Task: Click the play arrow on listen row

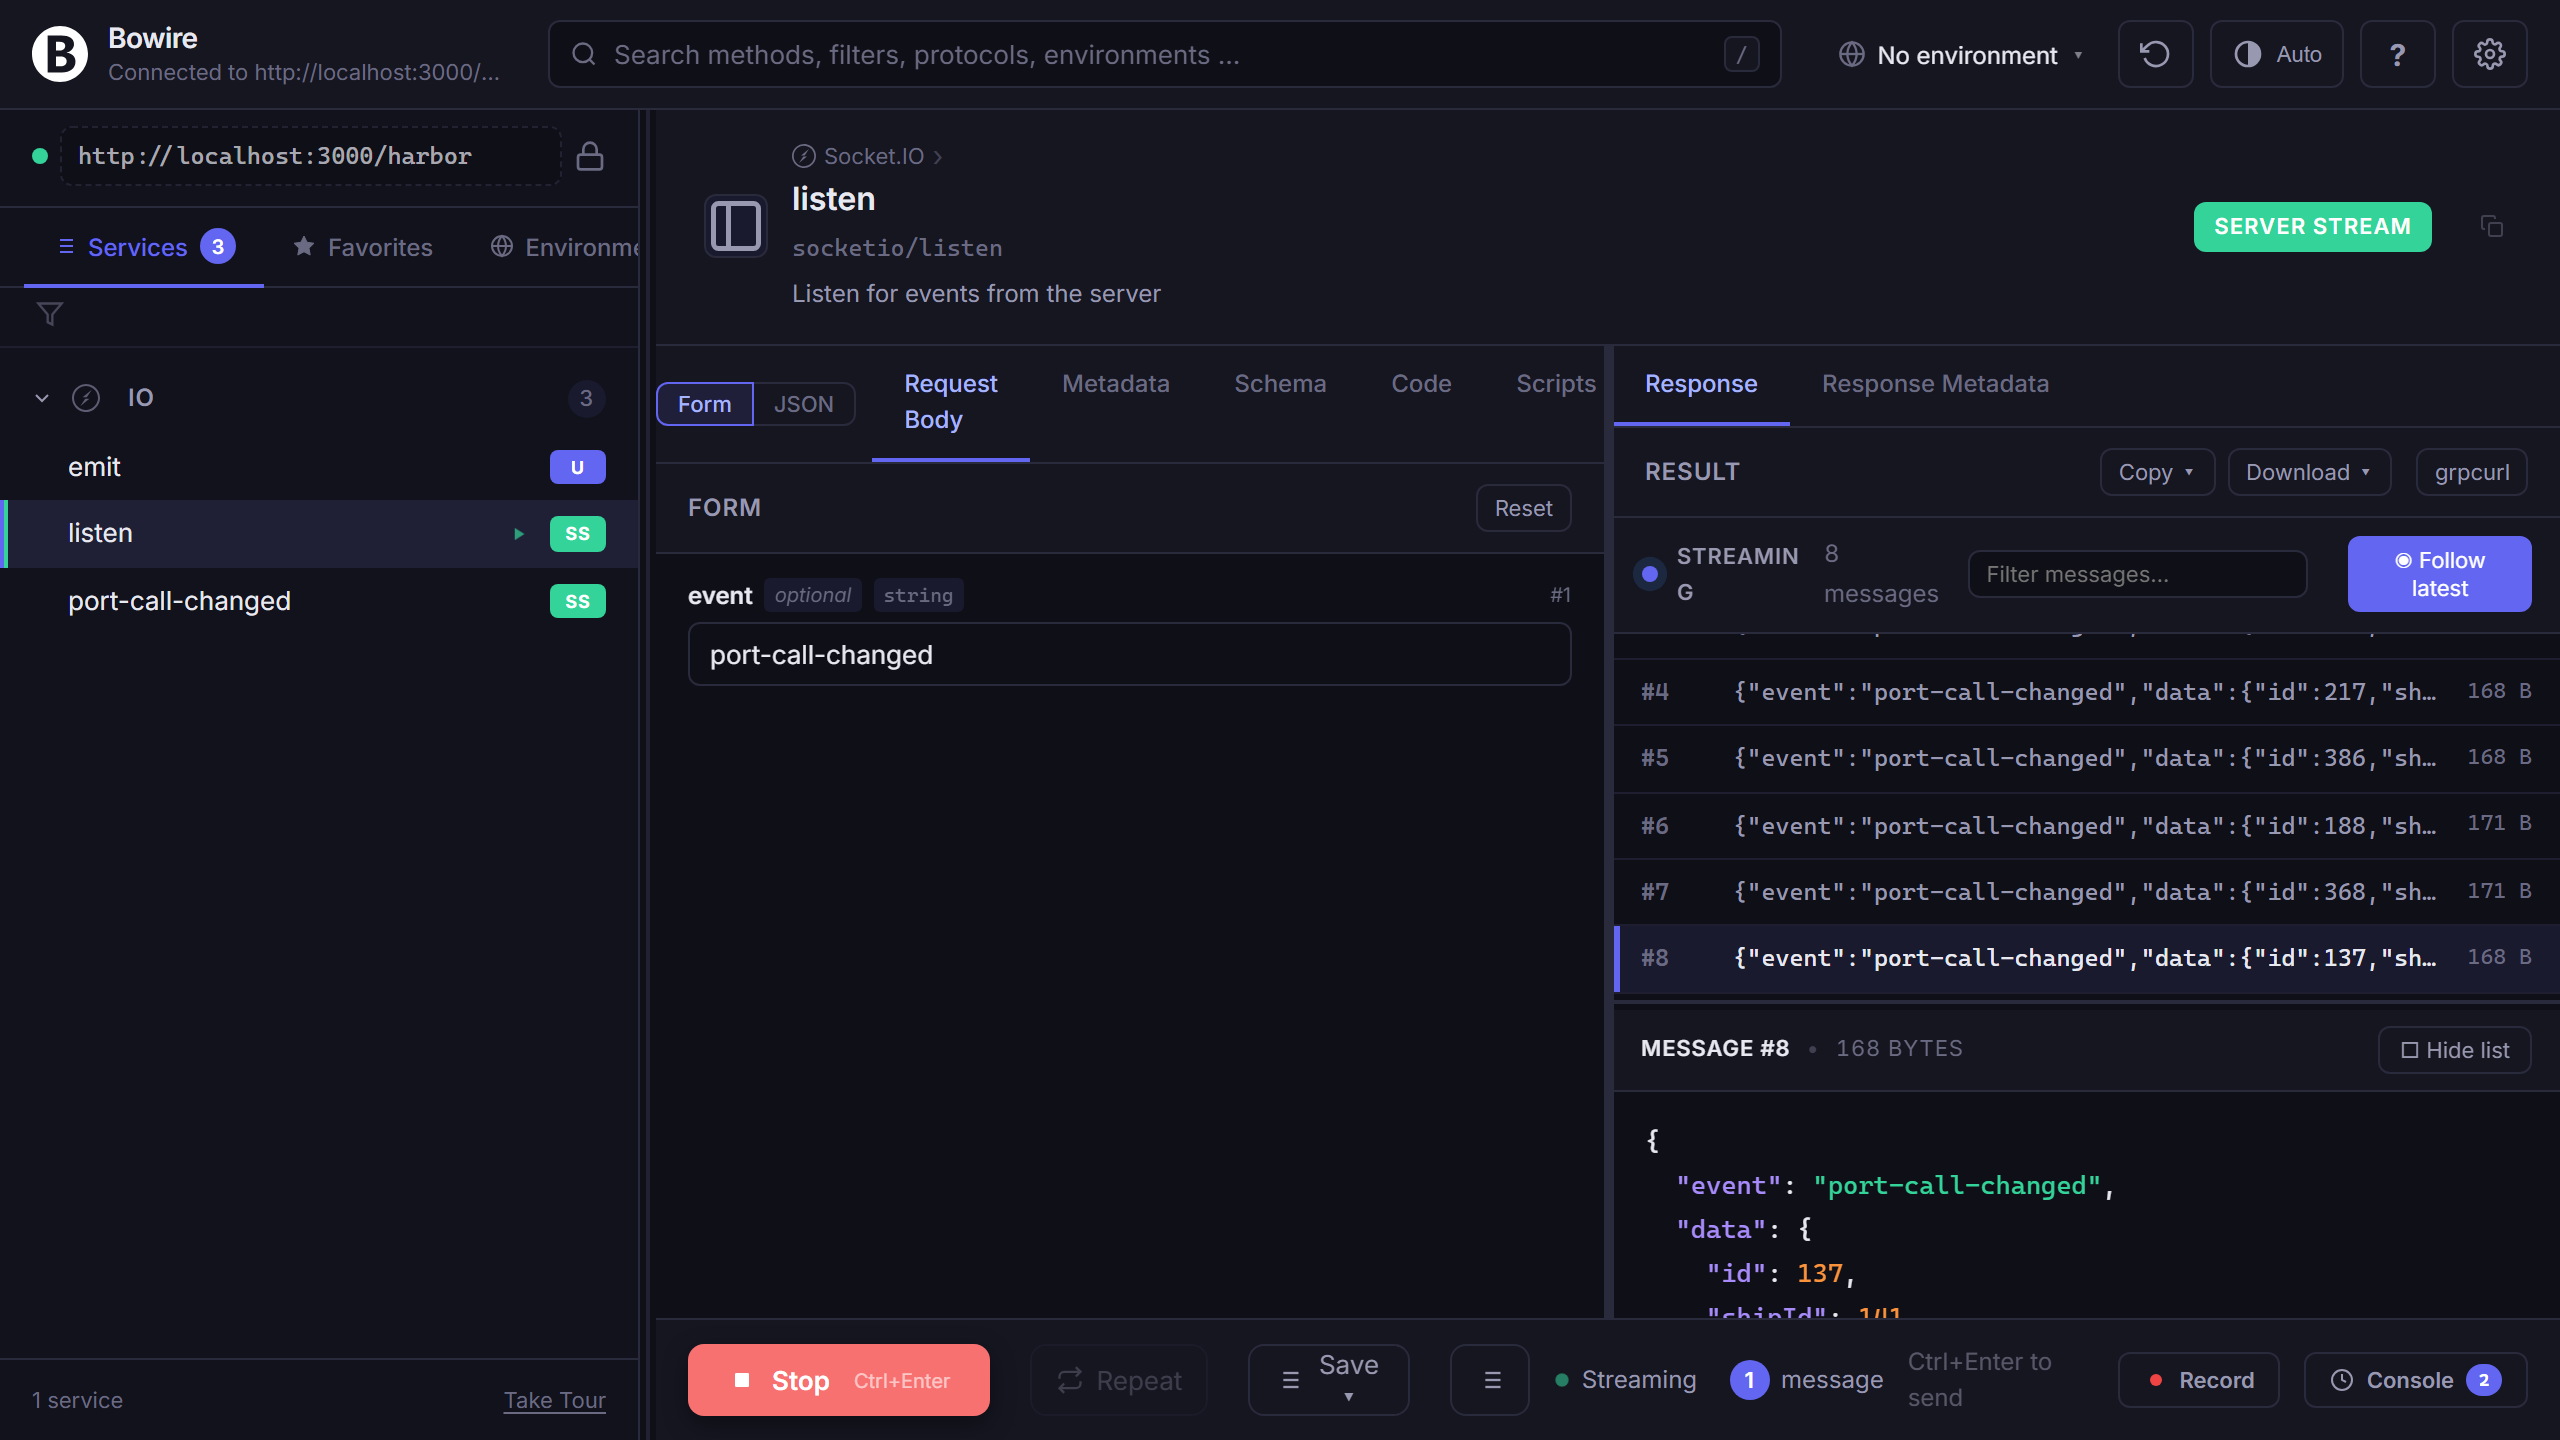Action: [519, 534]
